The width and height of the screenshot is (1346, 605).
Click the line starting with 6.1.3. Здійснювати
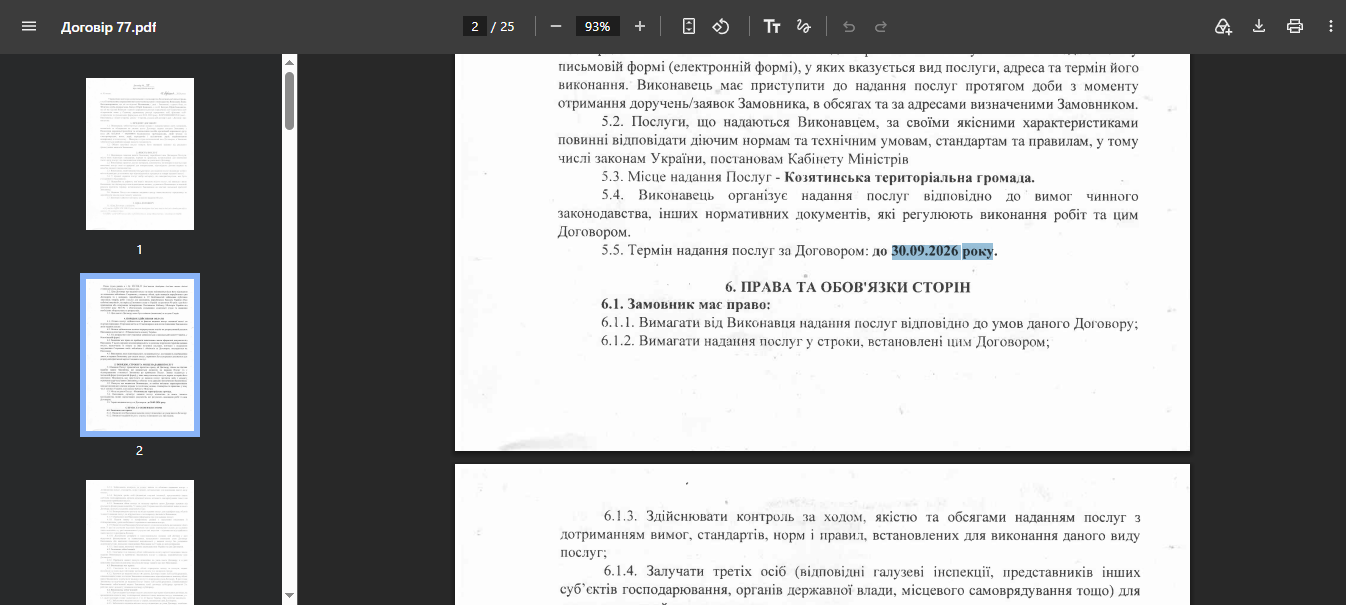point(872,517)
